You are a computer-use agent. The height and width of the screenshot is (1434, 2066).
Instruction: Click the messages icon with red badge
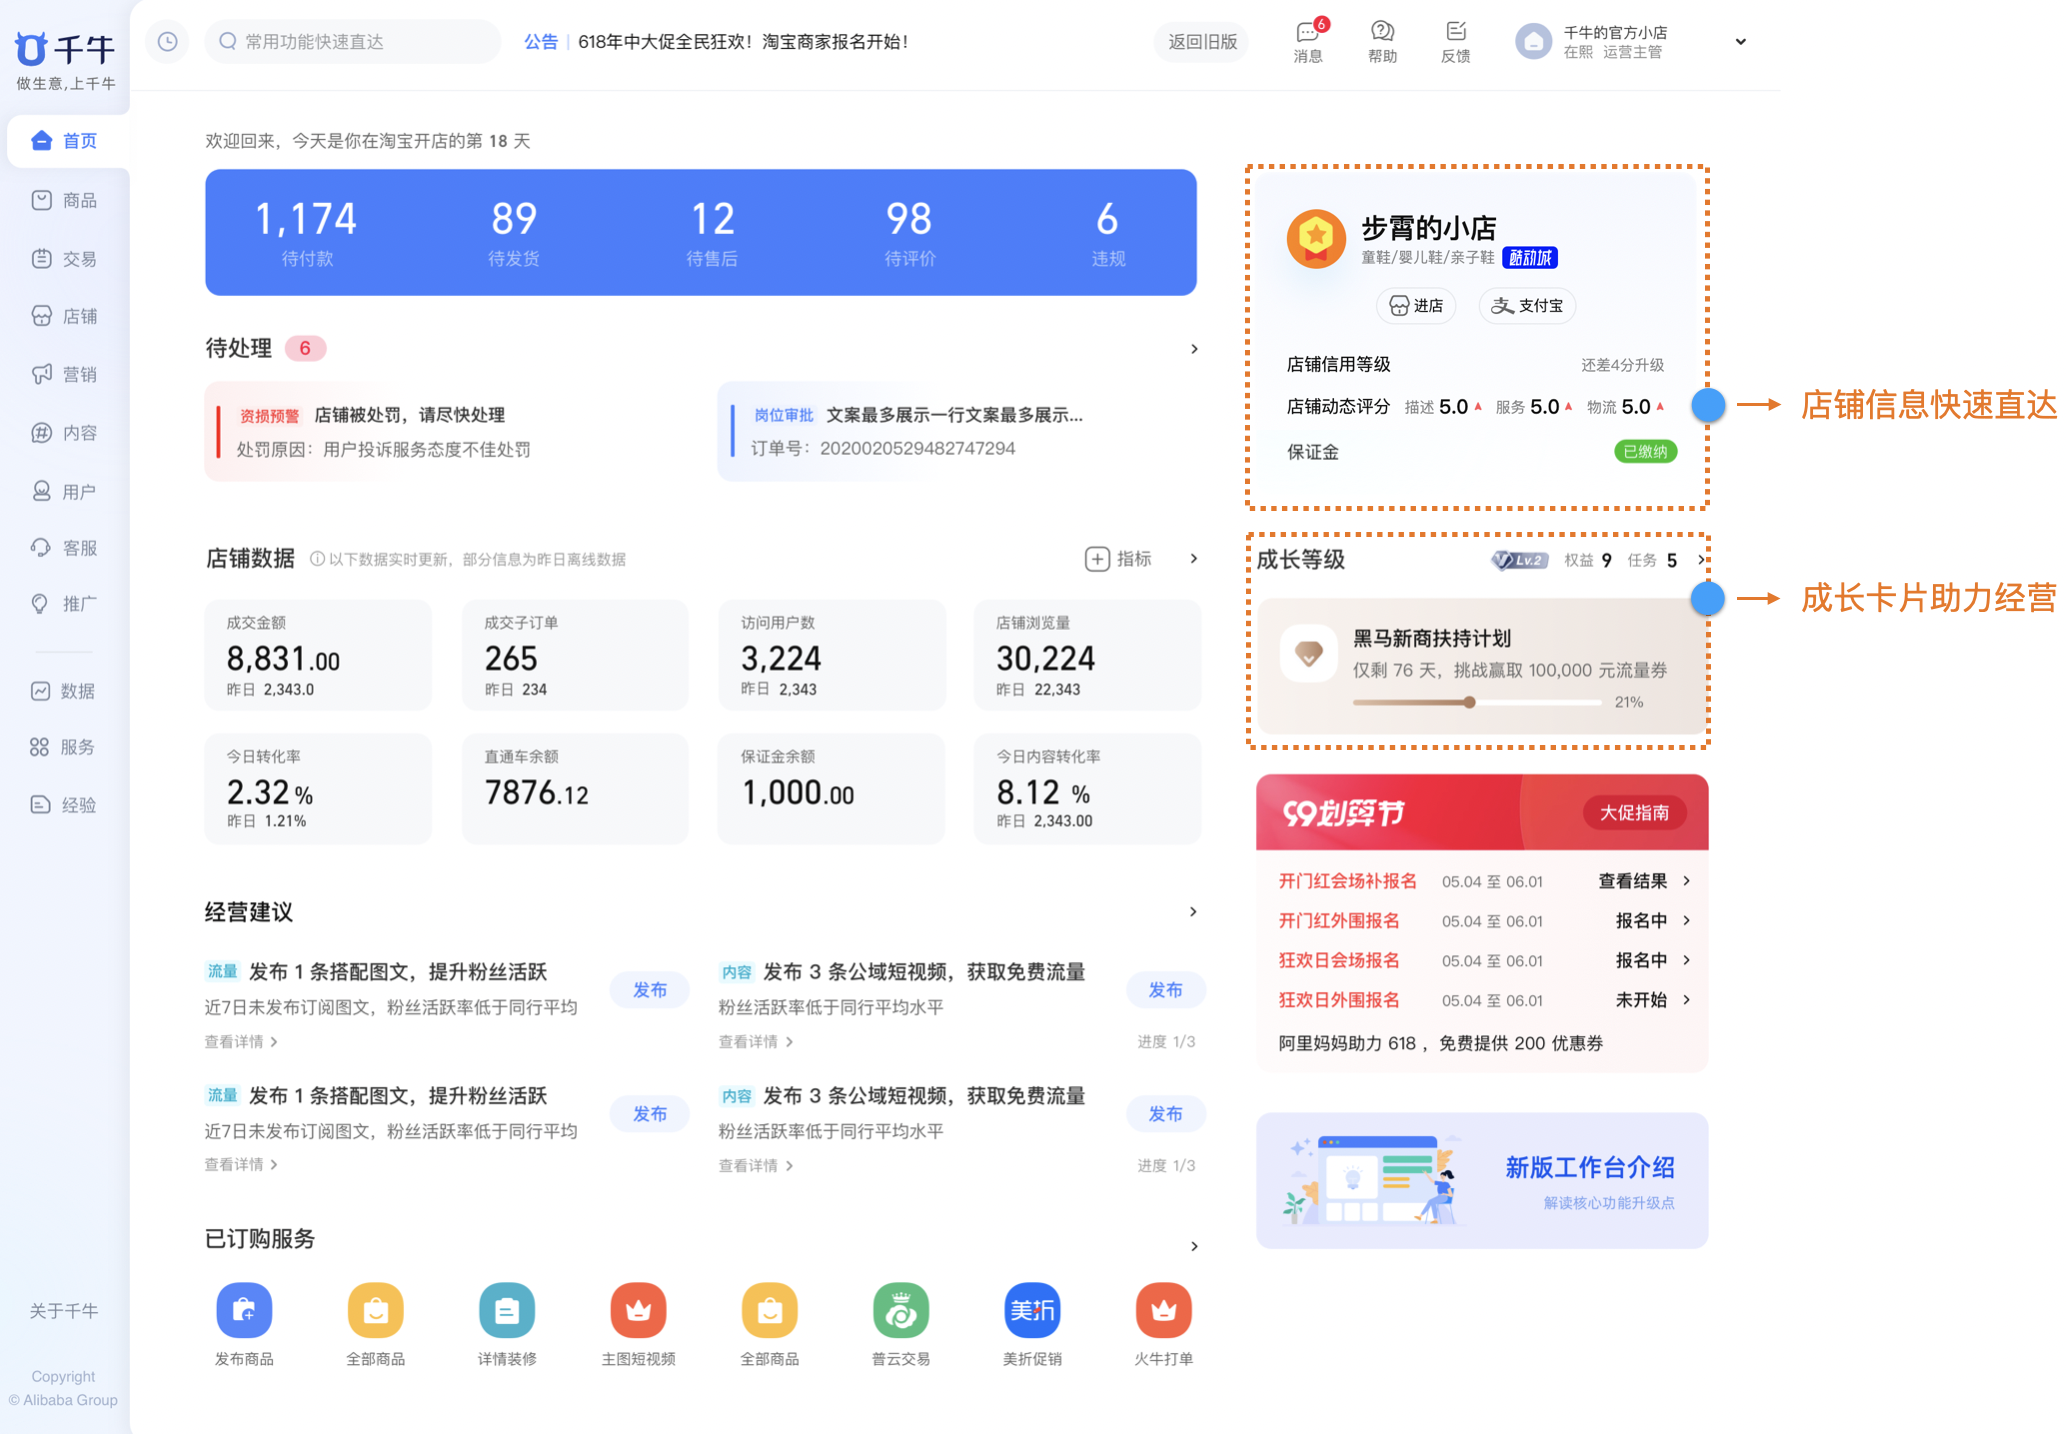pos(1308,33)
